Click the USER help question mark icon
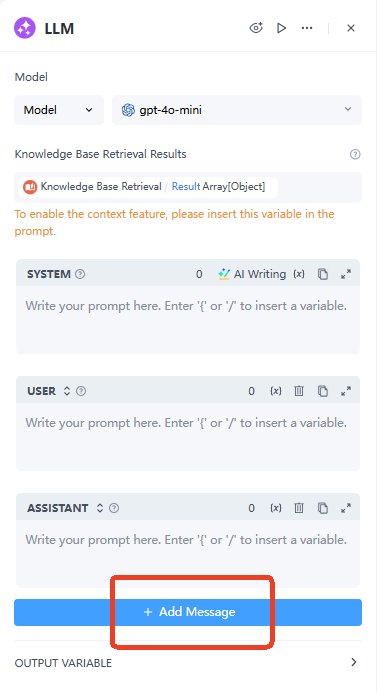 click(81, 391)
